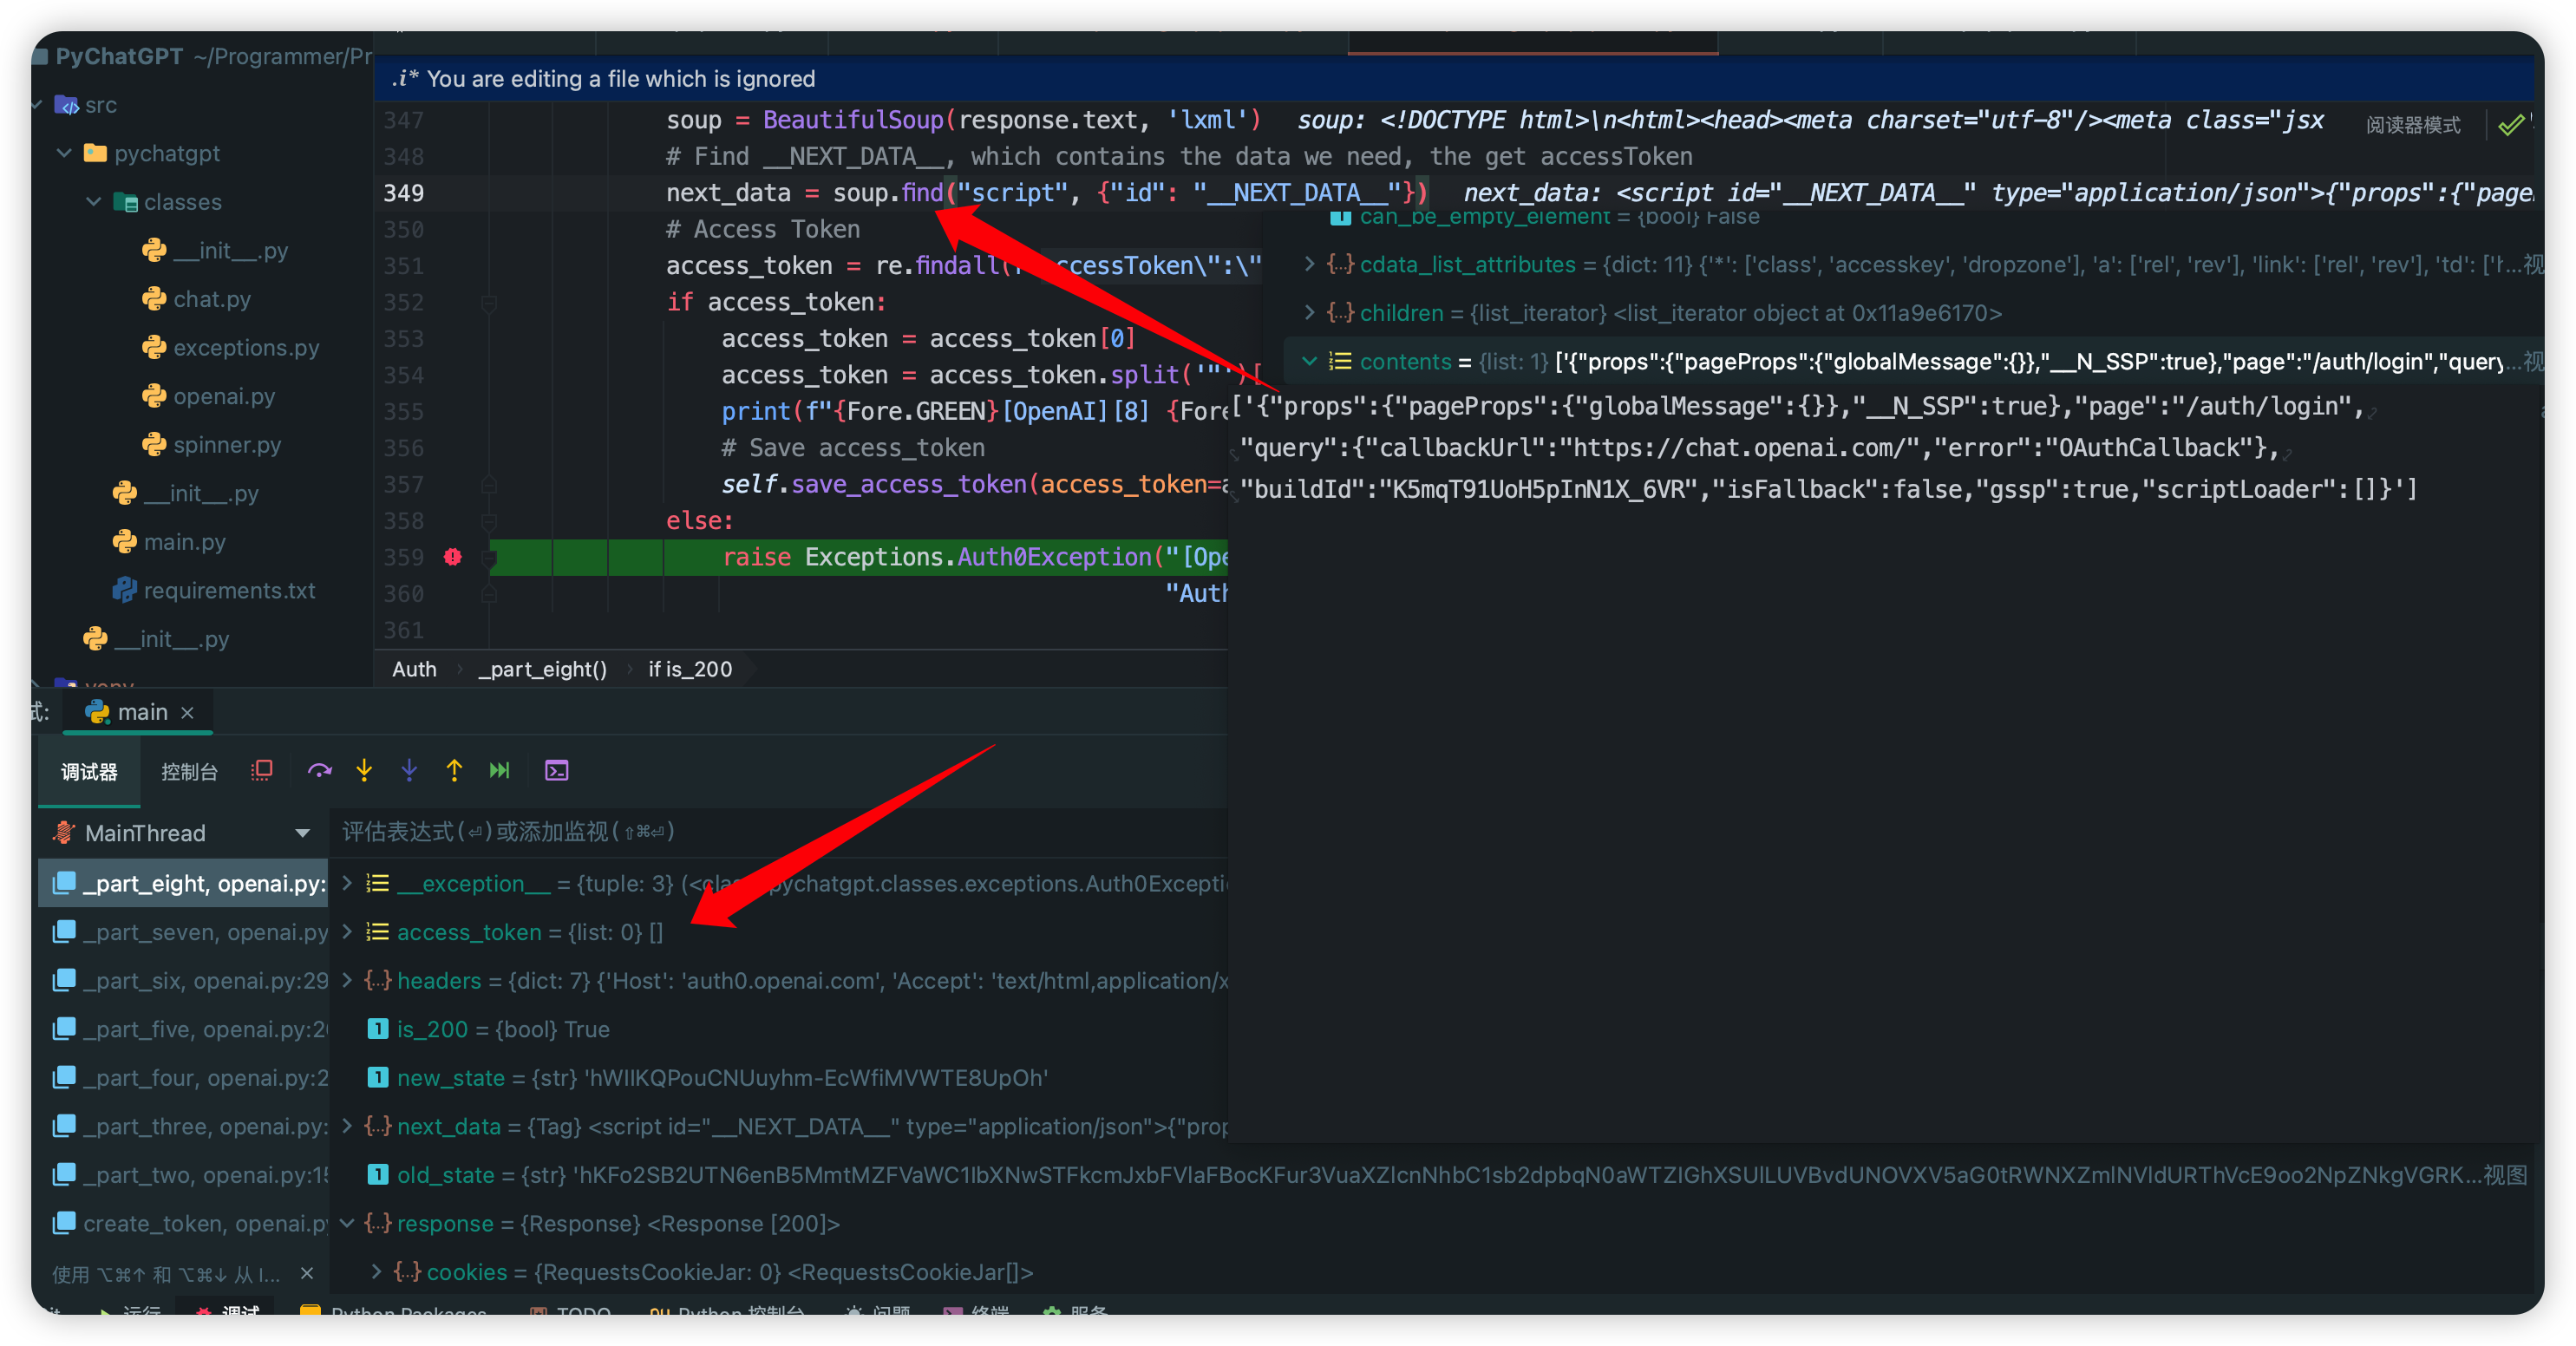
Task: Click the red breakpoint marker on line 359
Action: tap(452, 558)
